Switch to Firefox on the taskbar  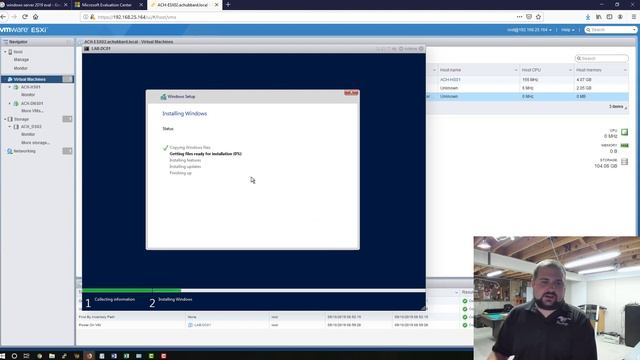click(89, 356)
